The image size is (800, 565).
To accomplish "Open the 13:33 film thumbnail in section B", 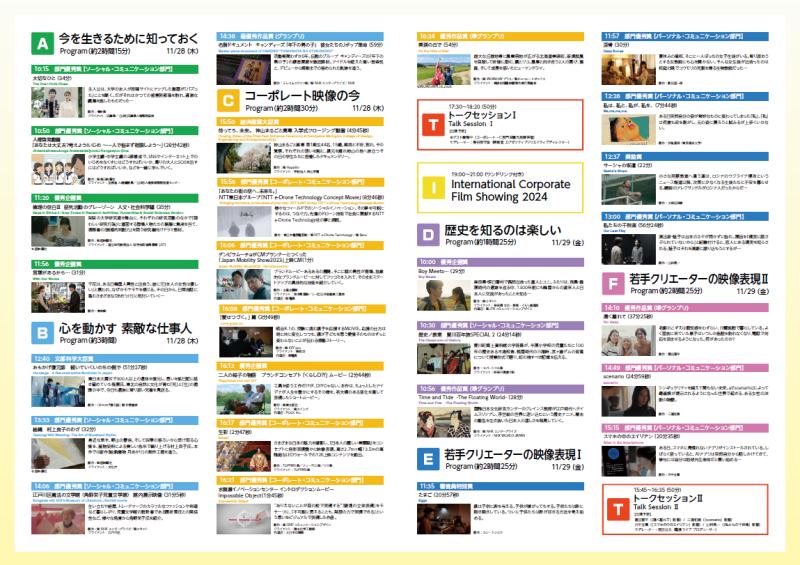I will [58, 453].
